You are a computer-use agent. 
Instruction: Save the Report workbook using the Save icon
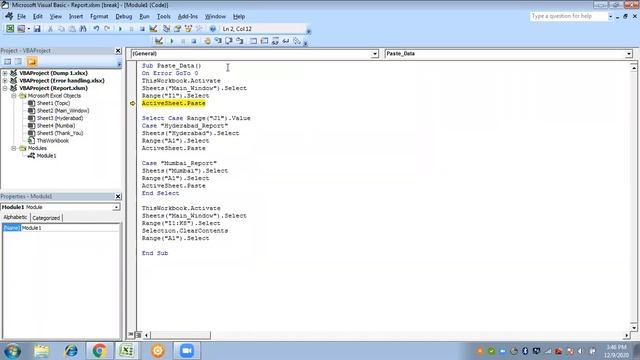point(37,29)
